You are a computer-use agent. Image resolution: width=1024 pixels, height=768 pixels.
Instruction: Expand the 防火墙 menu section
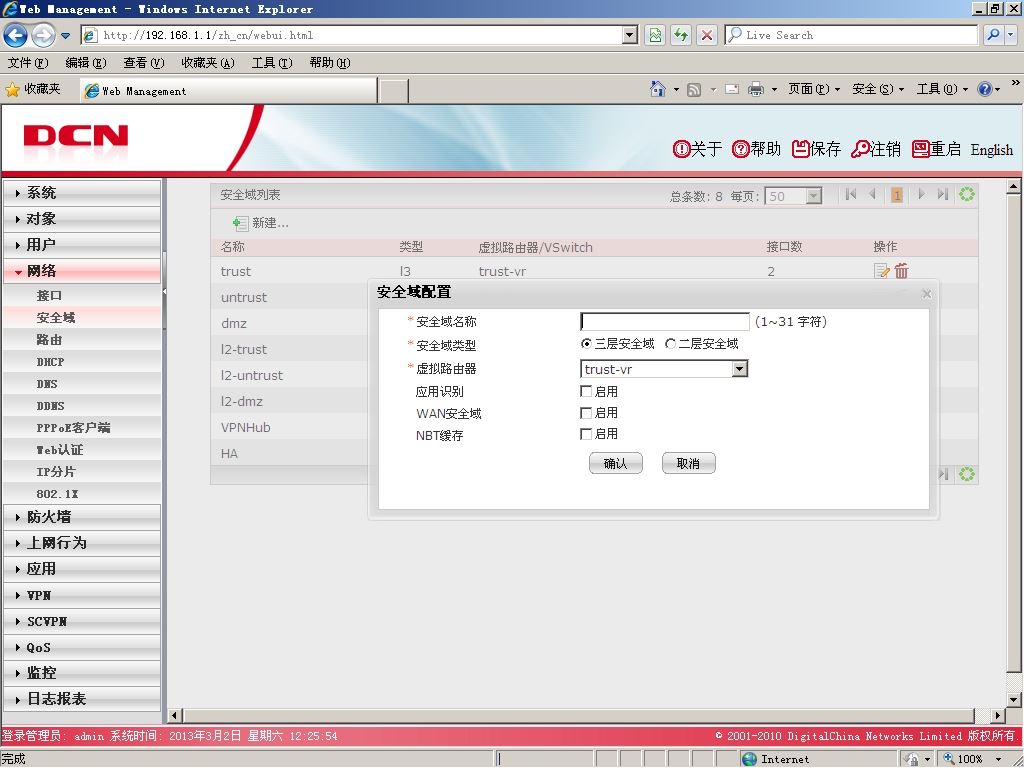coord(82,517)
